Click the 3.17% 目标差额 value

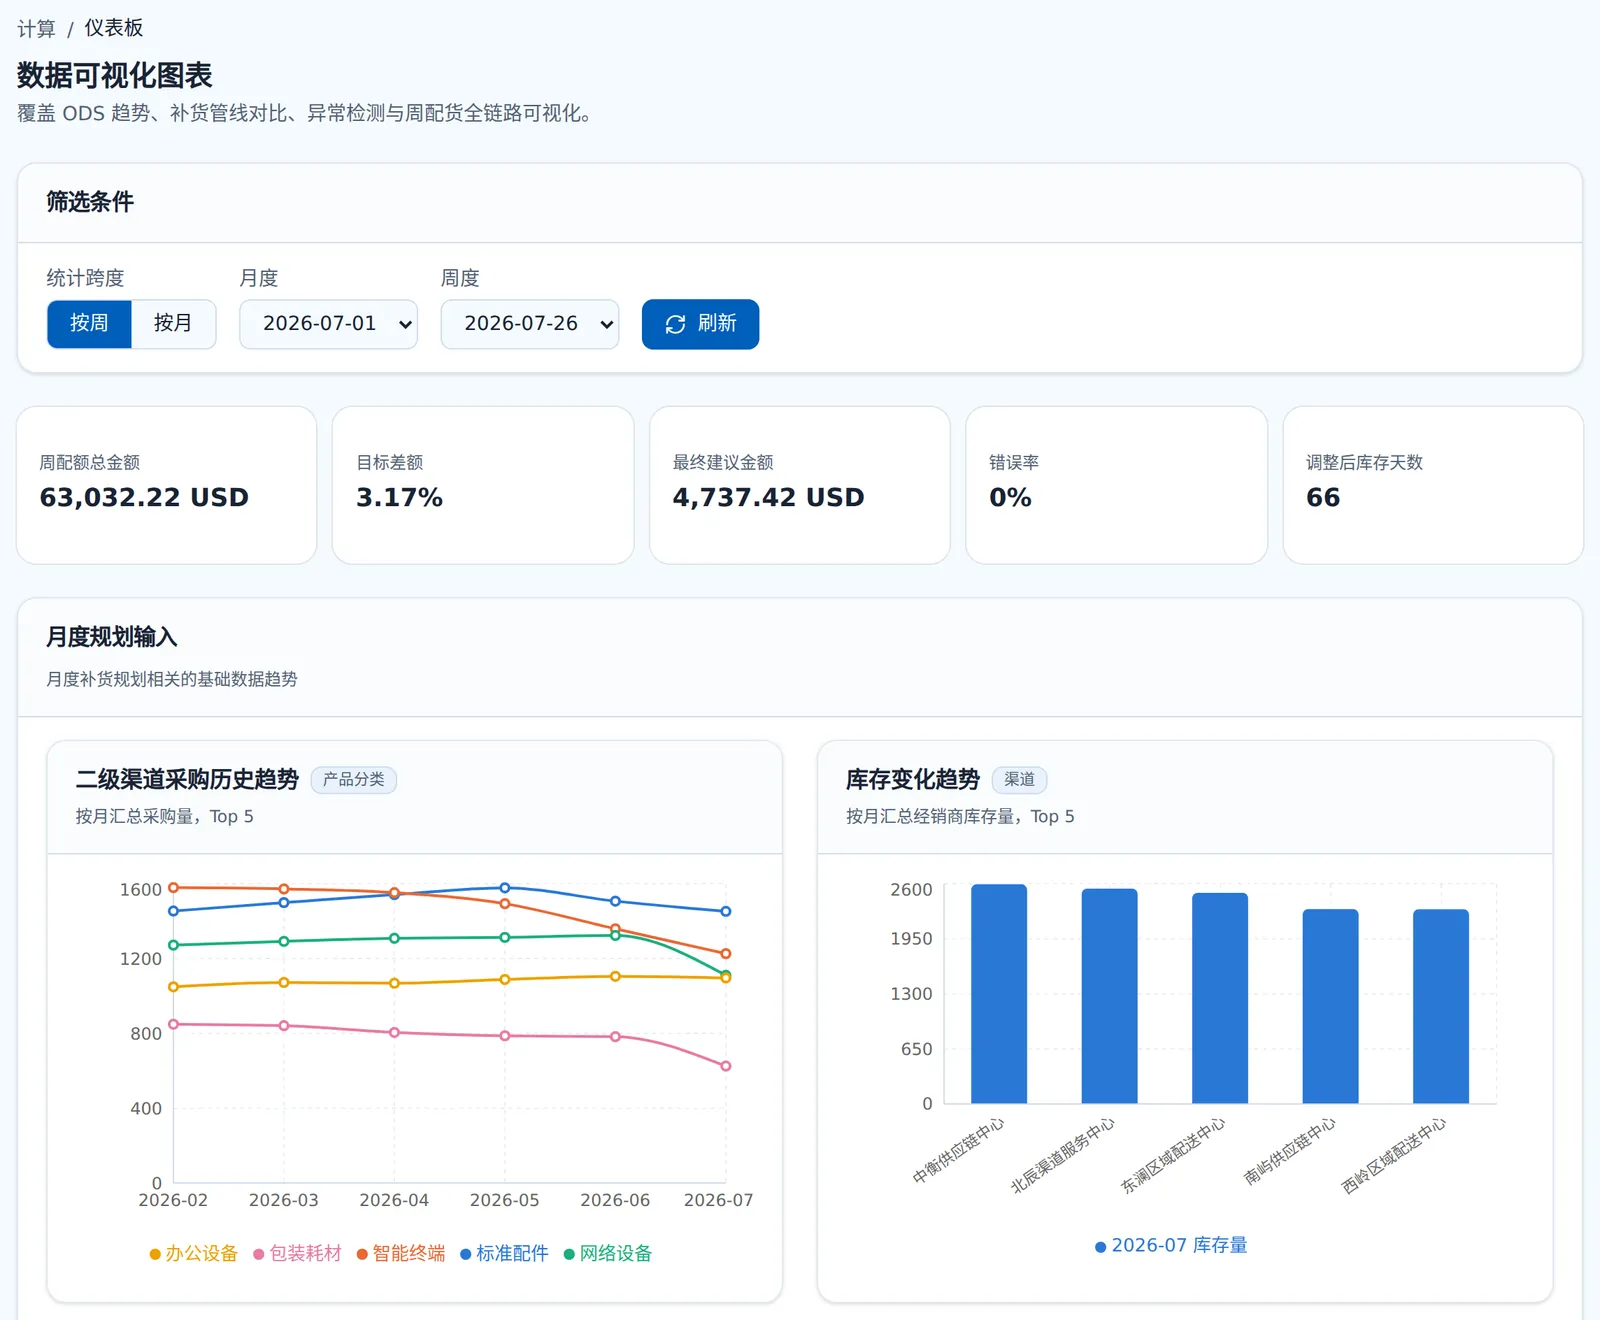coord(399,497)
